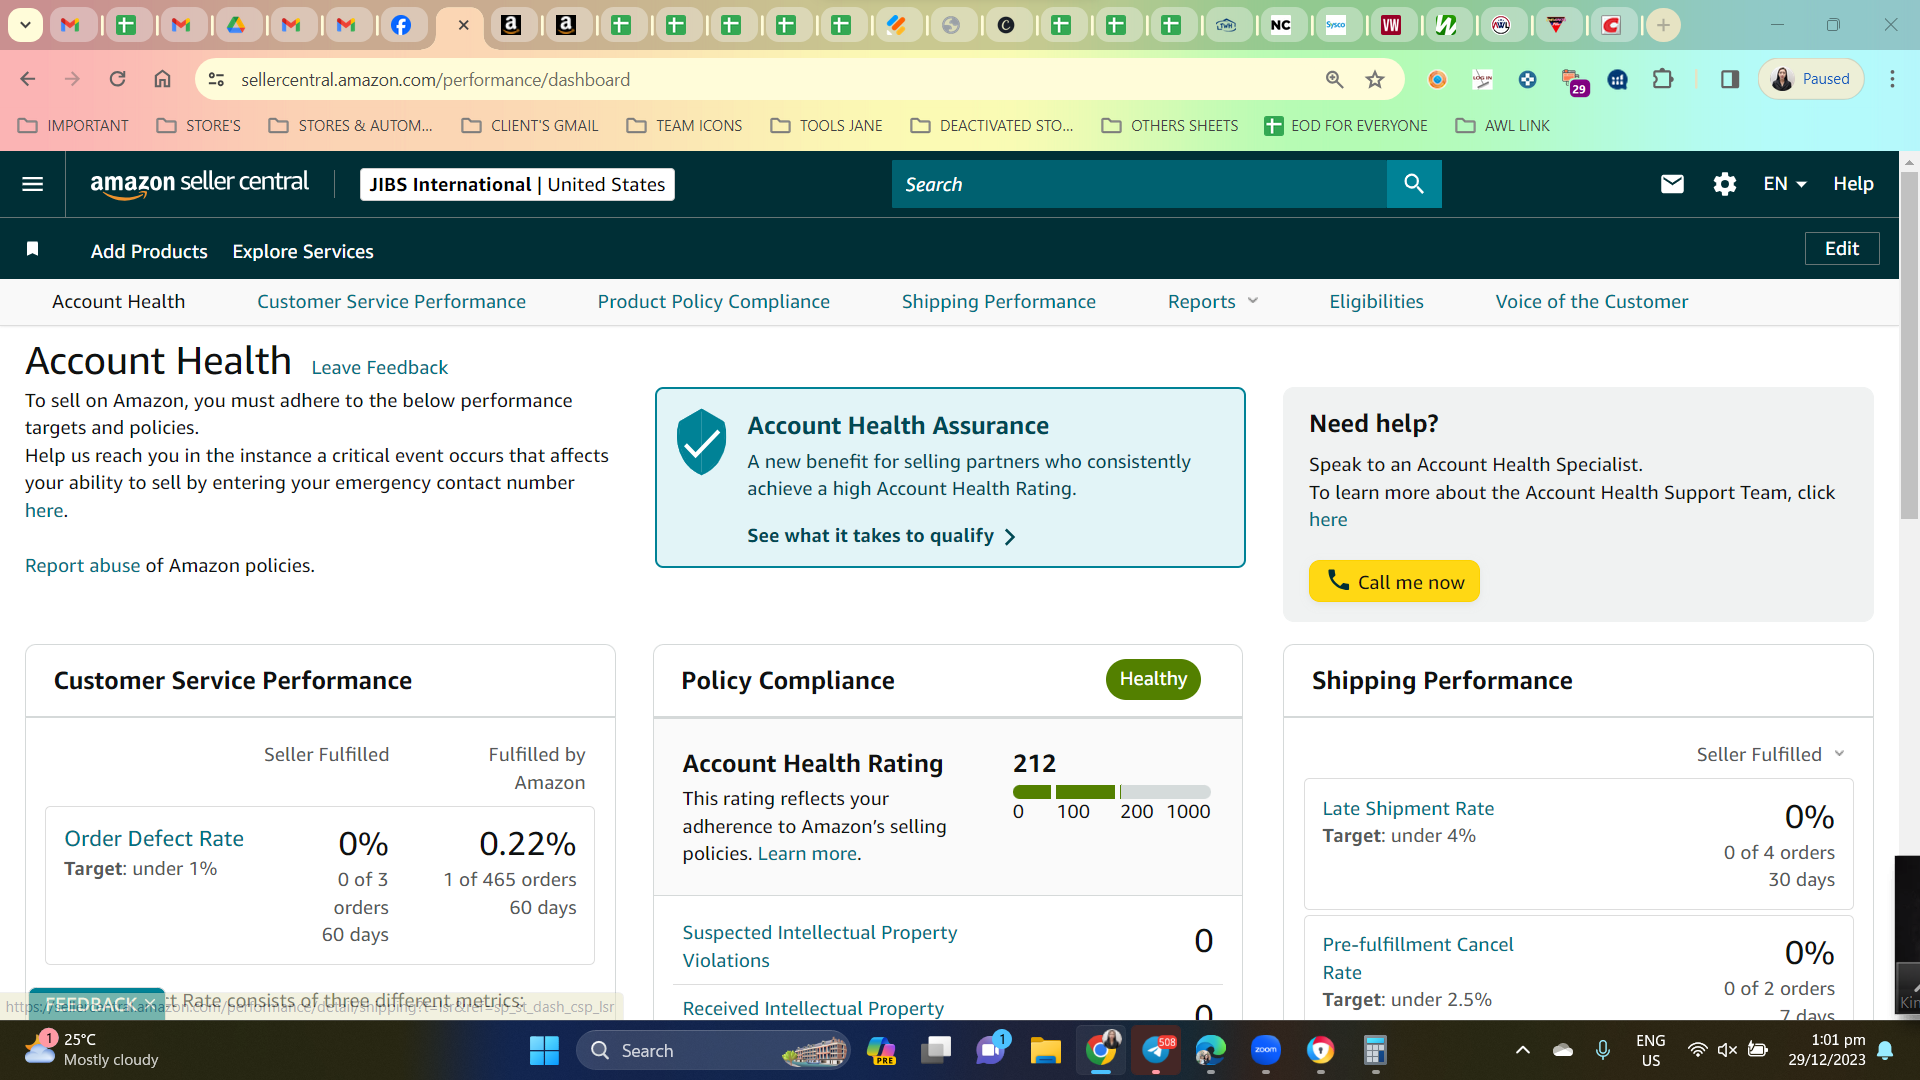Click the browser address bar URL
This screenshot has width=1920, height=1080.
coord(435,79)
